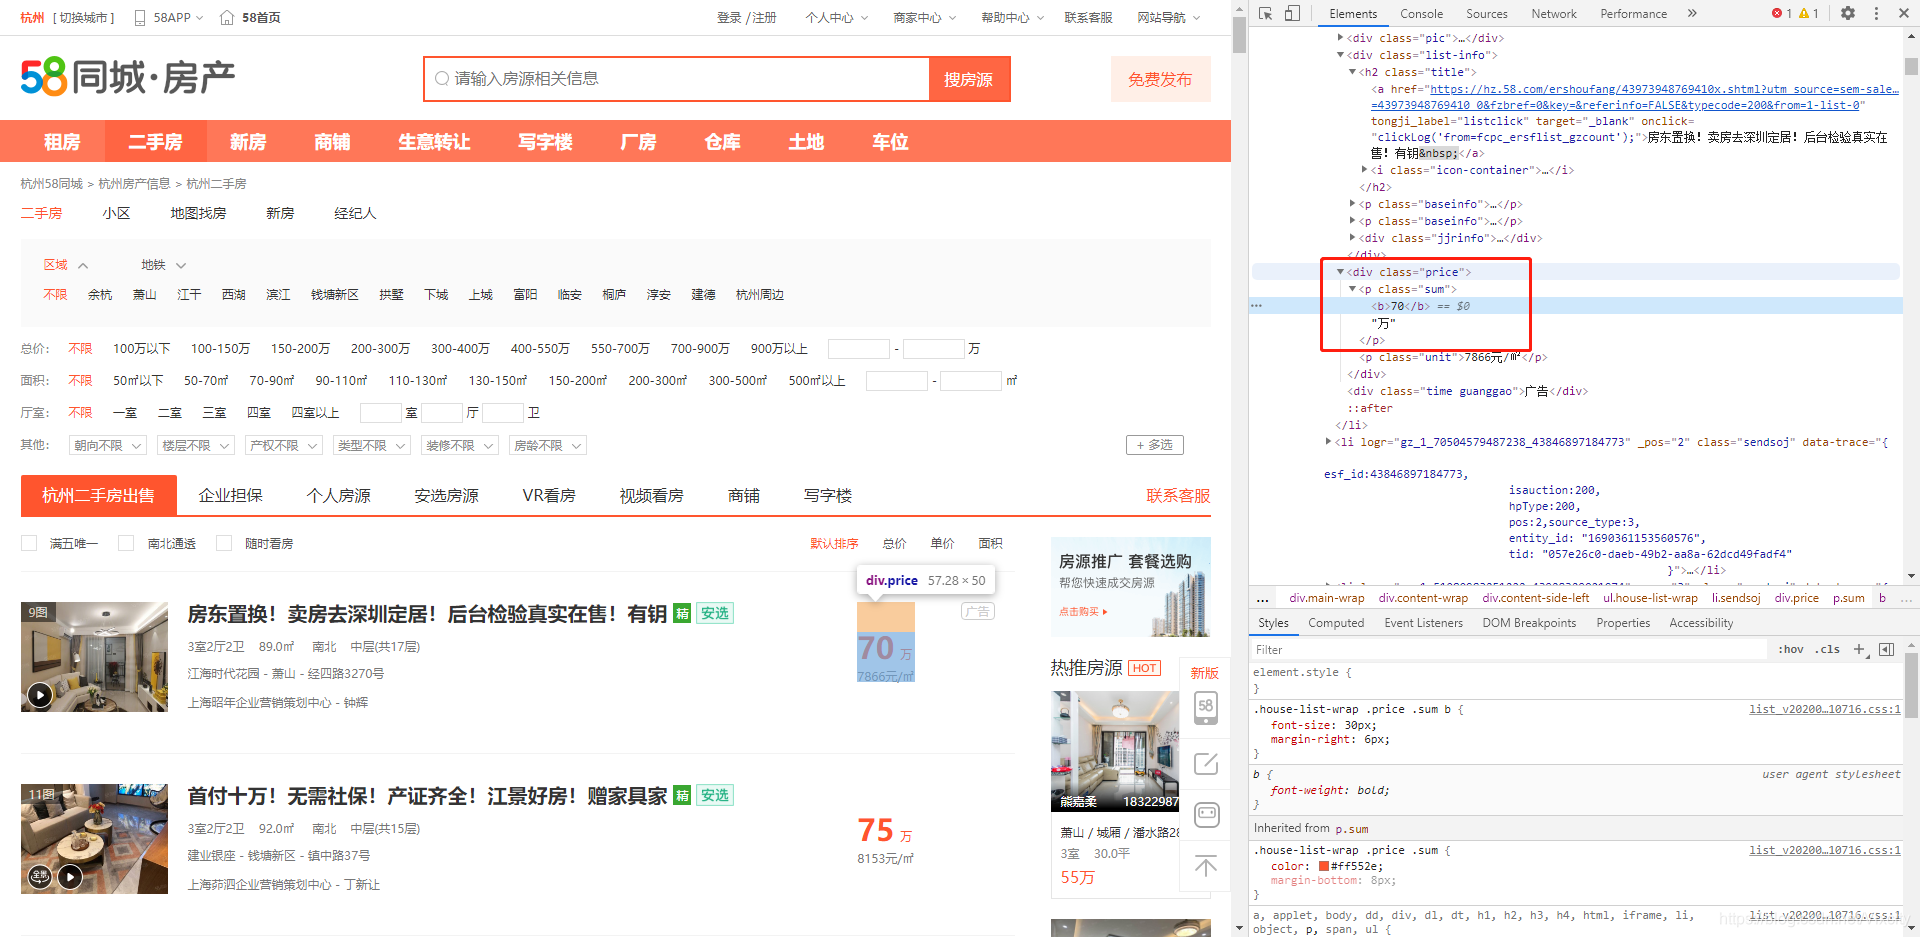This screenshot has height=937, width=1920.
Task: Open the 类型不限 dropdown
Action: [372, 445]
